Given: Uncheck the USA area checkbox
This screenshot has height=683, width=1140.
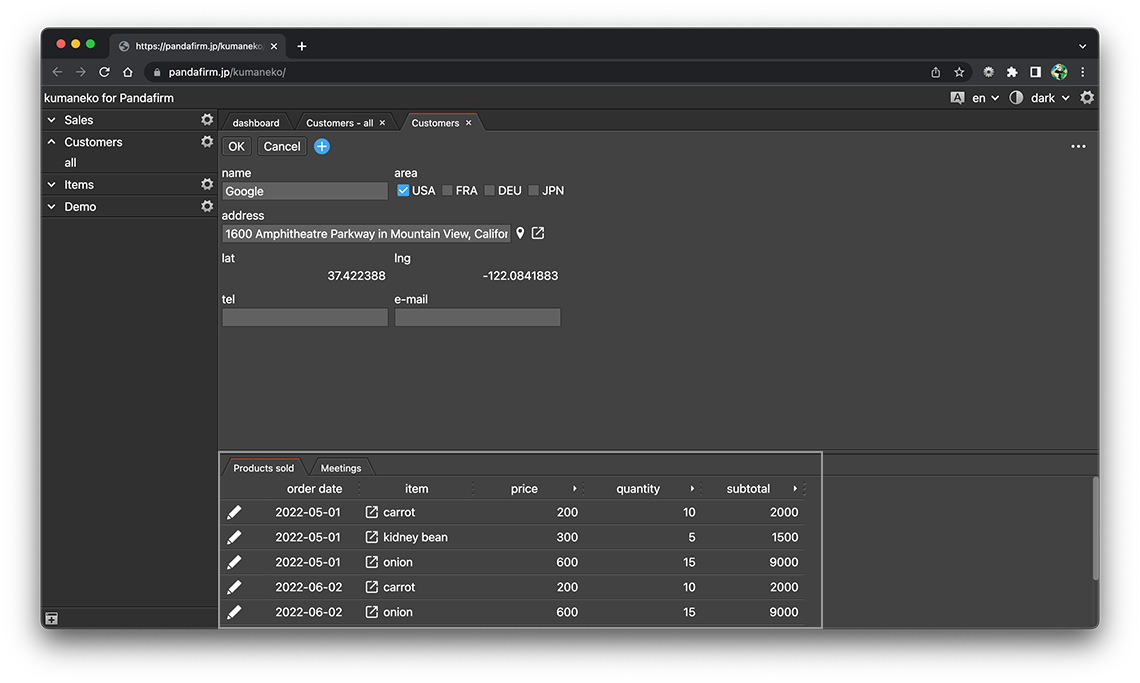Looking at the screenshot, I should point(403,190).
